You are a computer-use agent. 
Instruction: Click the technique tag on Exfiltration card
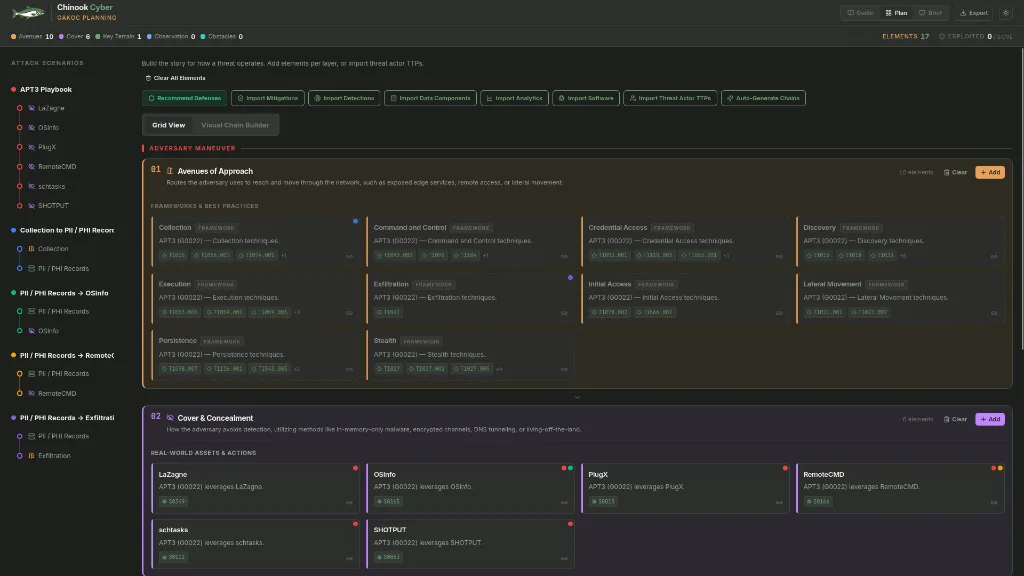(x=389, y=312)
